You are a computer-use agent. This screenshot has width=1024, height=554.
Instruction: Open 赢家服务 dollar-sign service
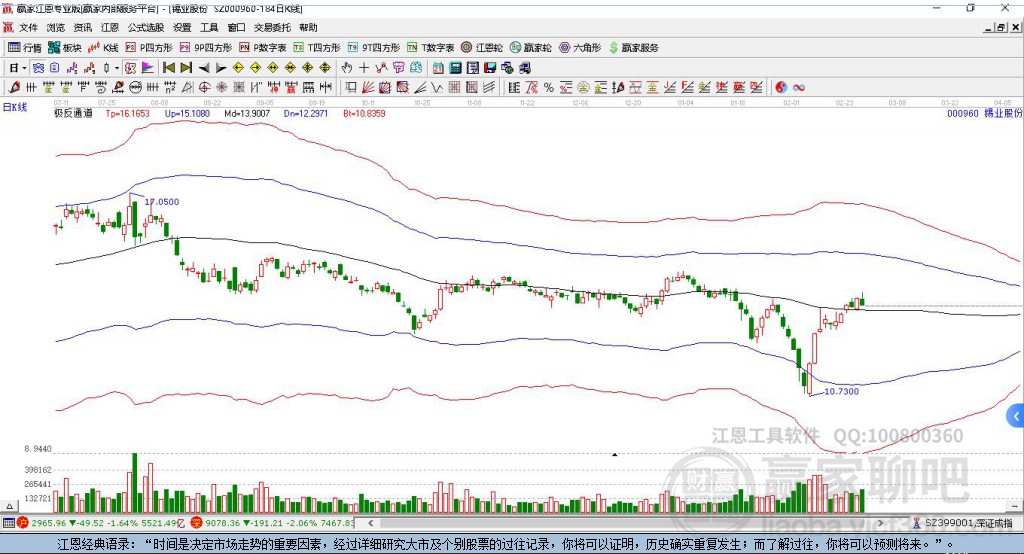[633, 48]
